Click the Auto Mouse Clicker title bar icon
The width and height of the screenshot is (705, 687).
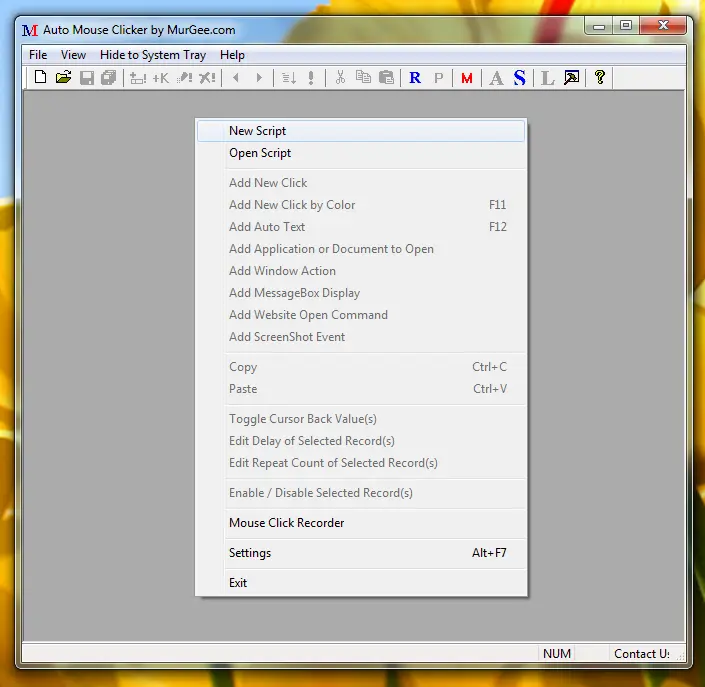pyautogui.click(x=30, y=30)
